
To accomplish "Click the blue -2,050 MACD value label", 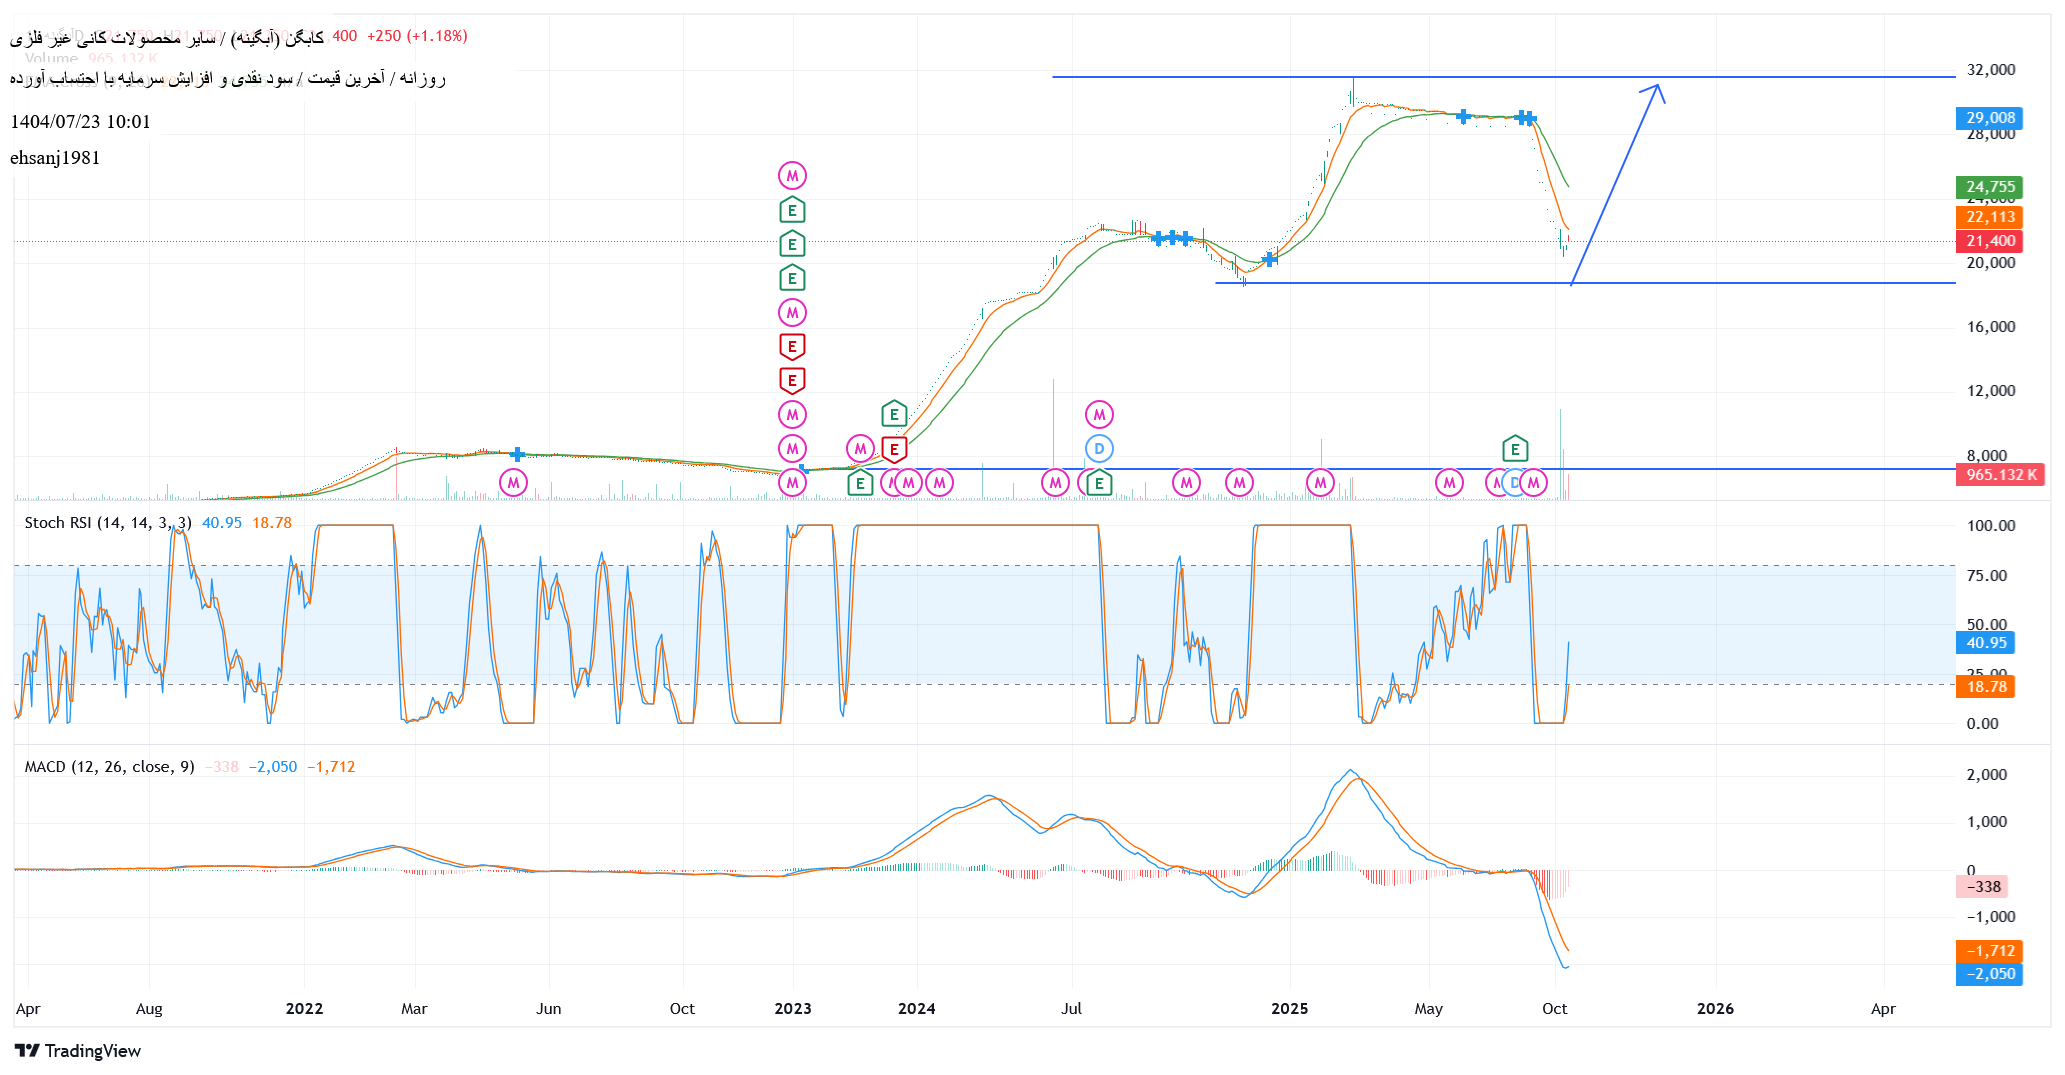I will (x=1989, y=974).
